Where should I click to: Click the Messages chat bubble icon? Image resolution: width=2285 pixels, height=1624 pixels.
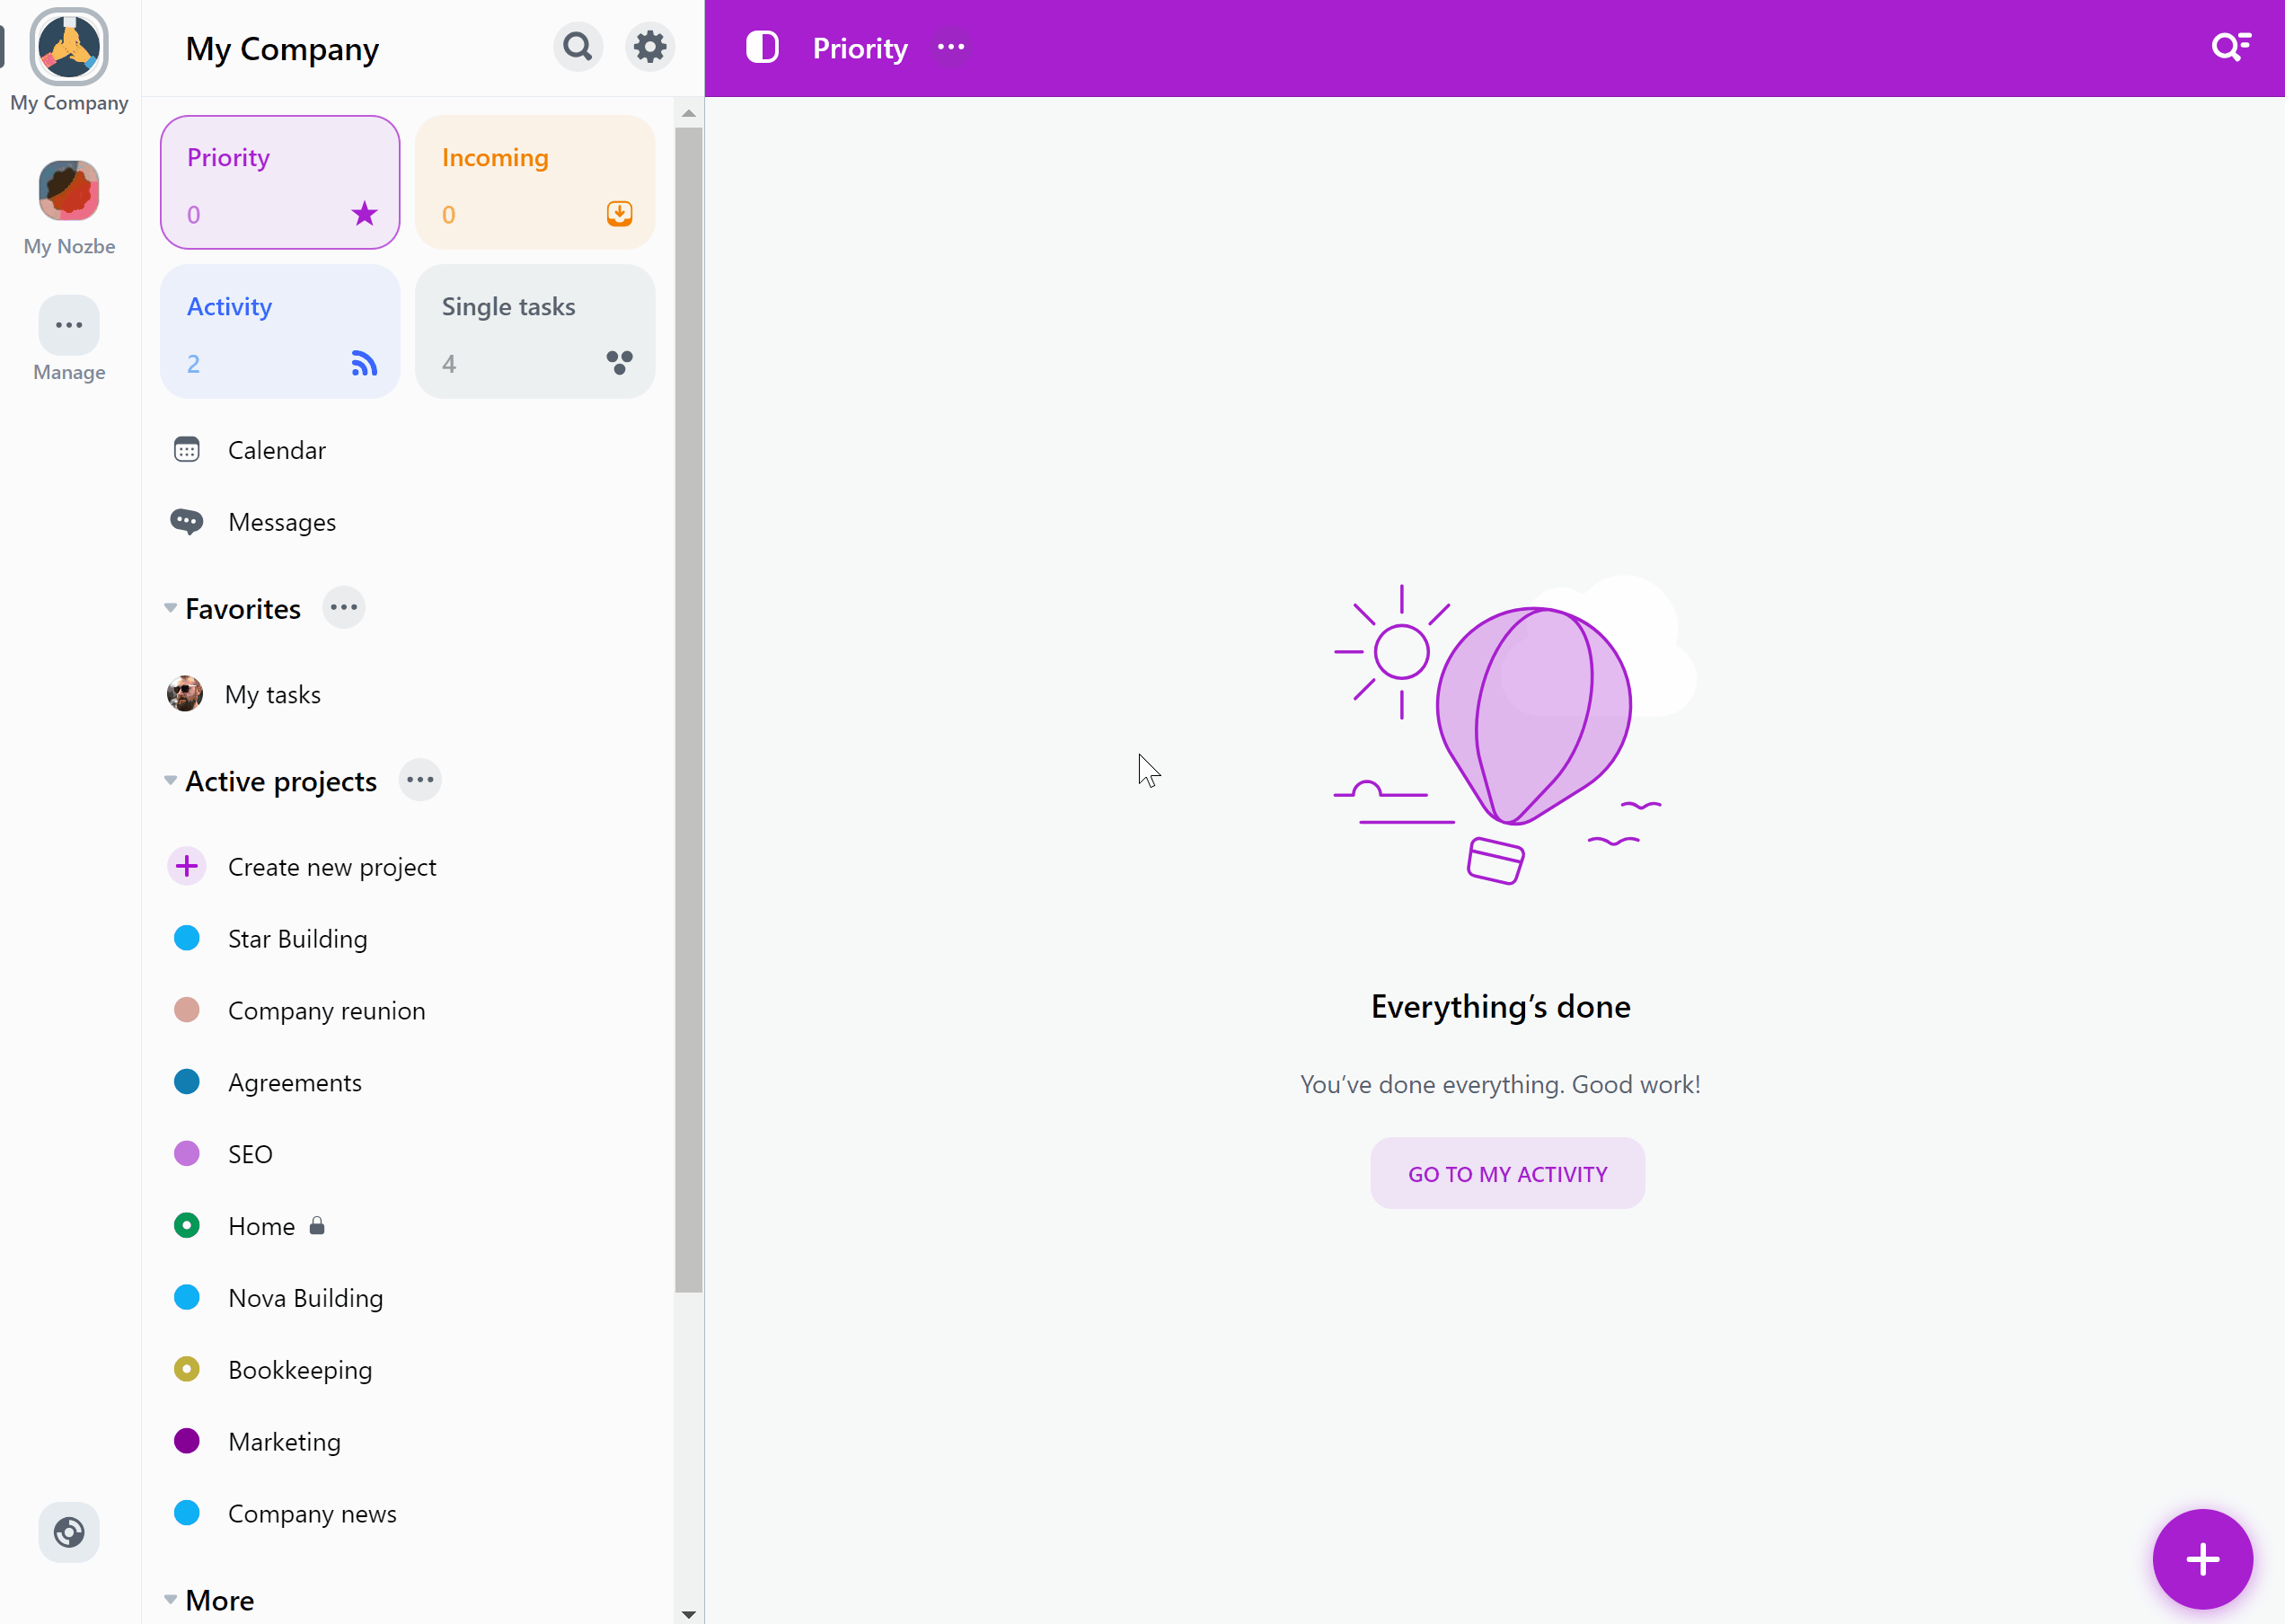pos(186,522)
